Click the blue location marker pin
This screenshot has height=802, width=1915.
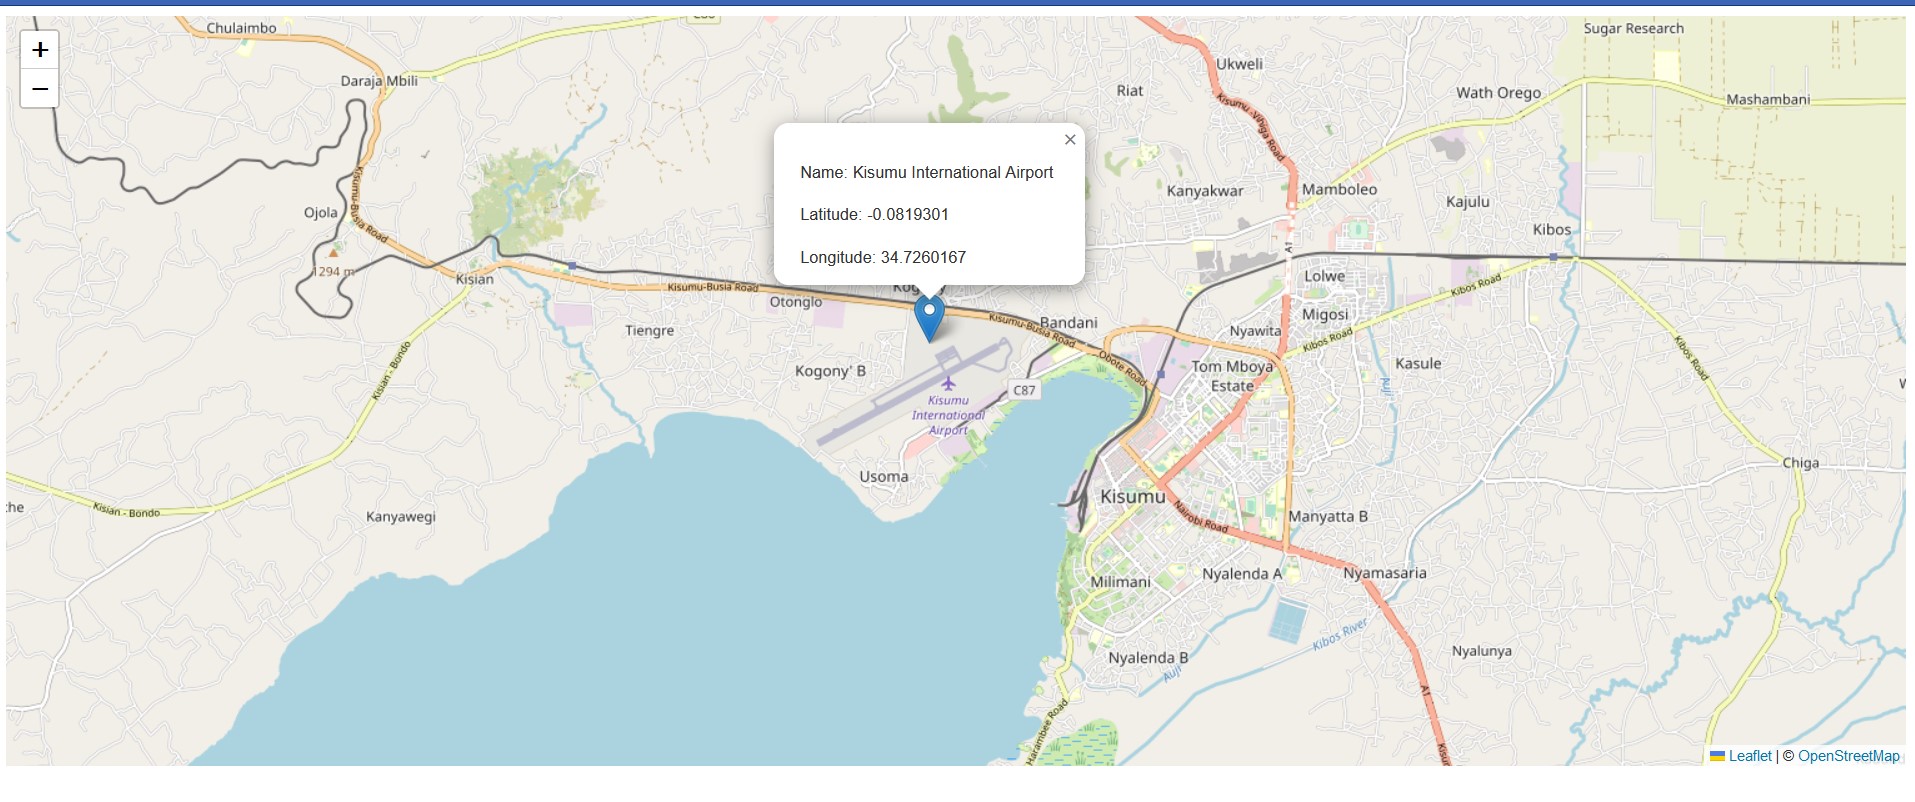click(929, 317)
